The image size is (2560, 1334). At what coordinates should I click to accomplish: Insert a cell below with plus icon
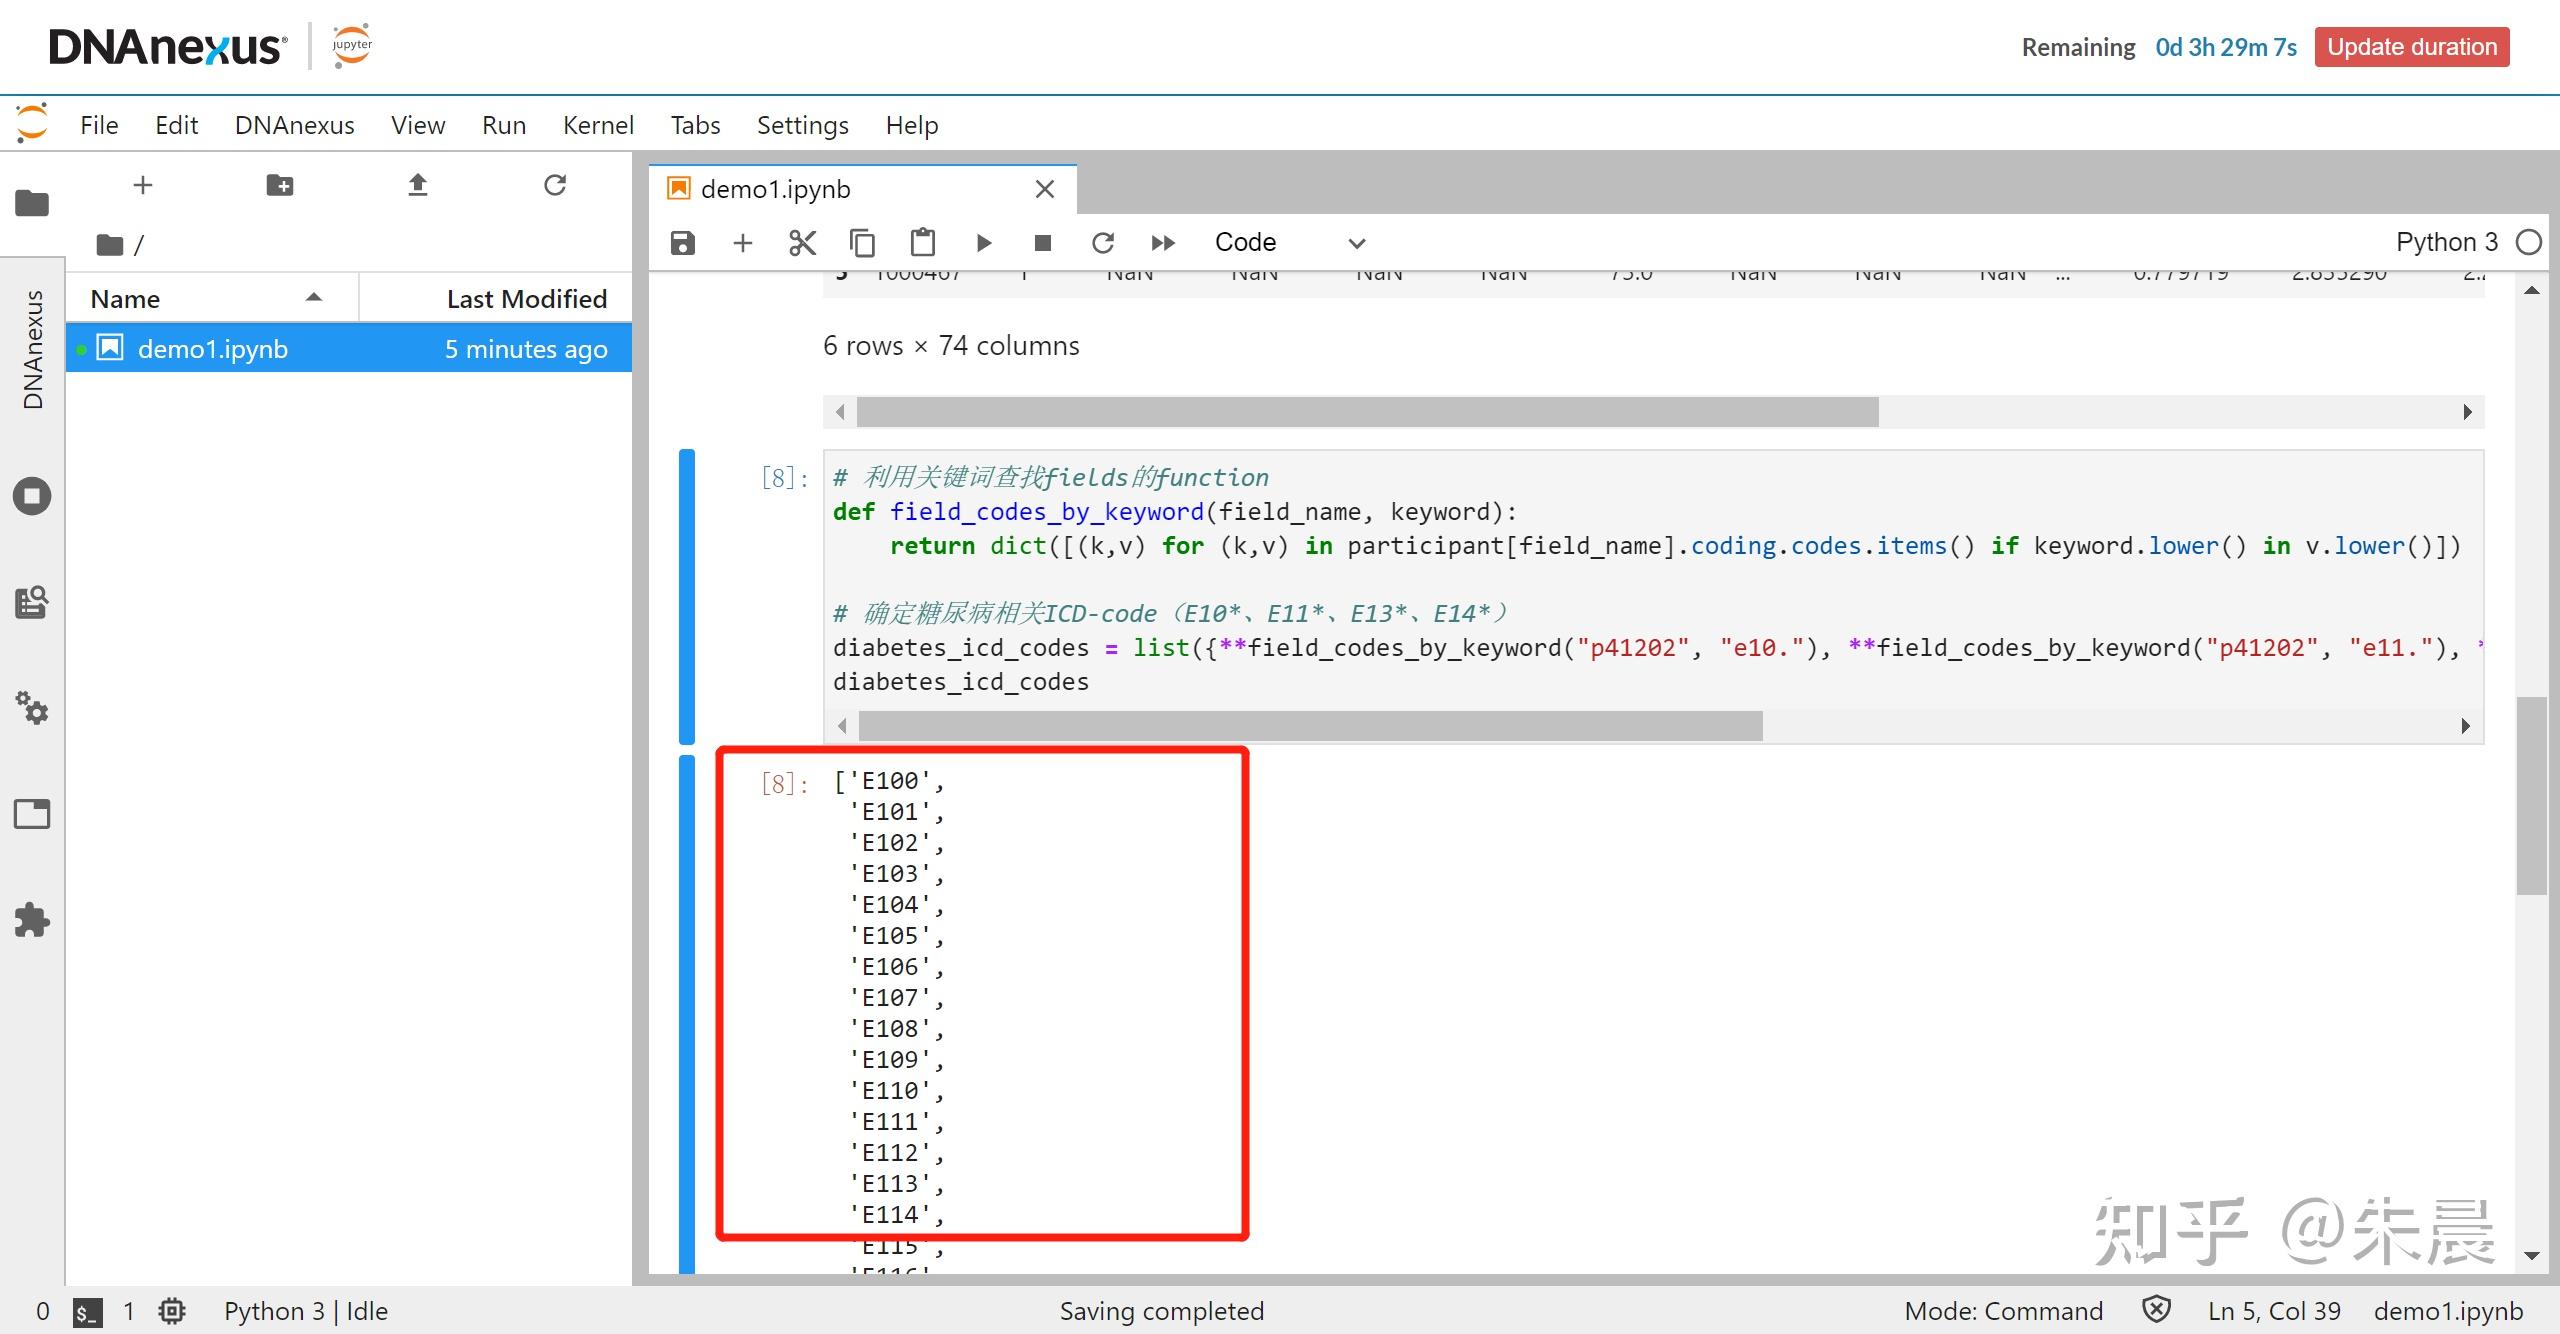[742, 243]
